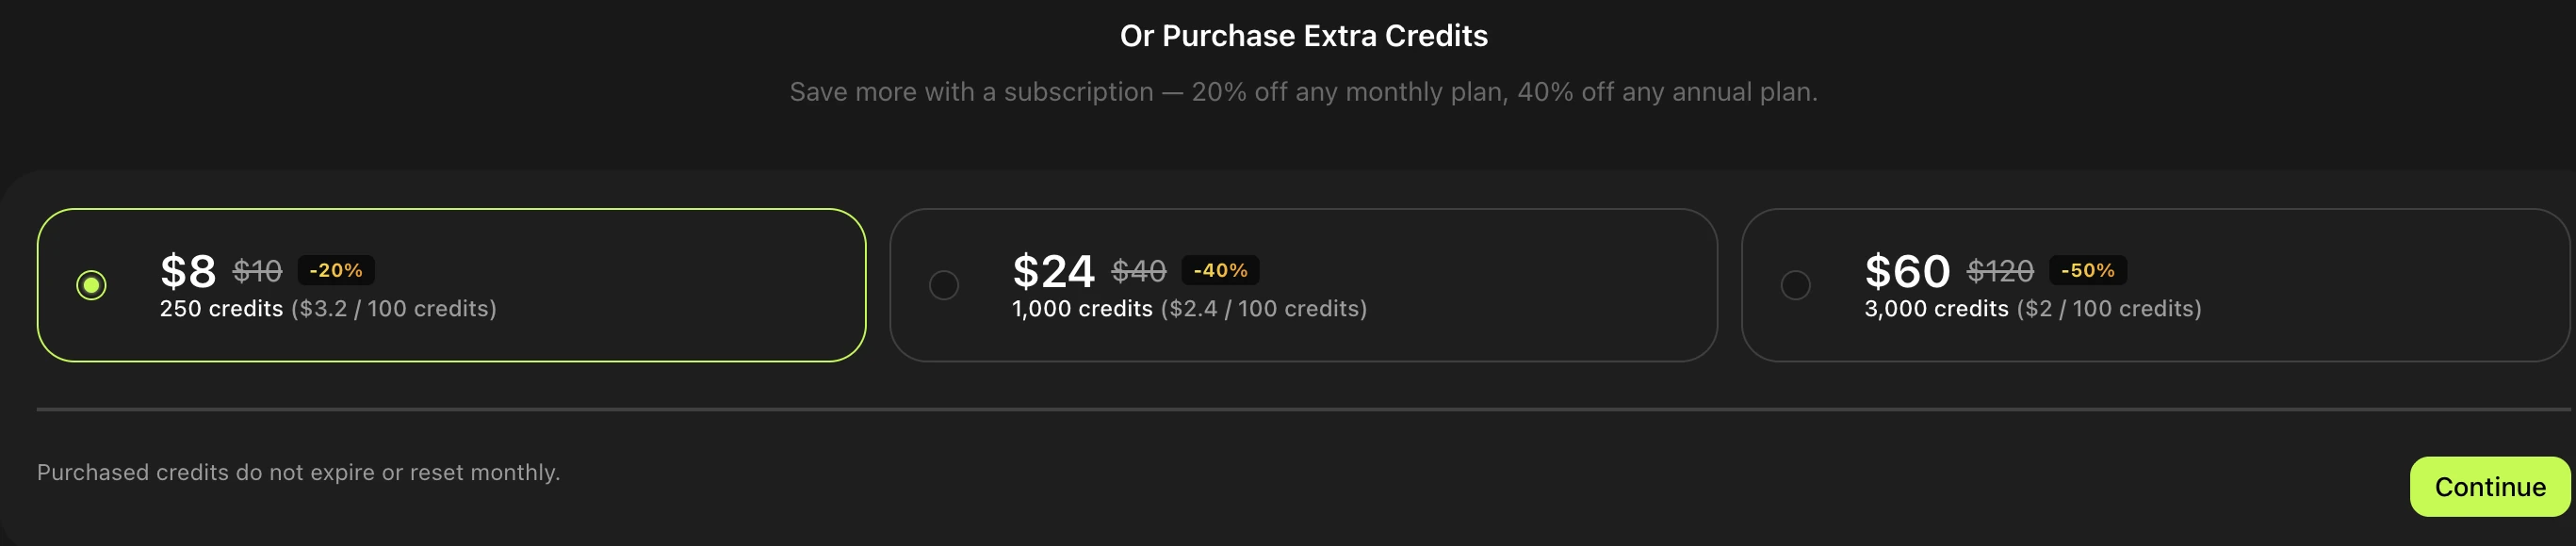Click the -50% discount badge
The height and width of the screenshot is (546, 2576).
2087,270
